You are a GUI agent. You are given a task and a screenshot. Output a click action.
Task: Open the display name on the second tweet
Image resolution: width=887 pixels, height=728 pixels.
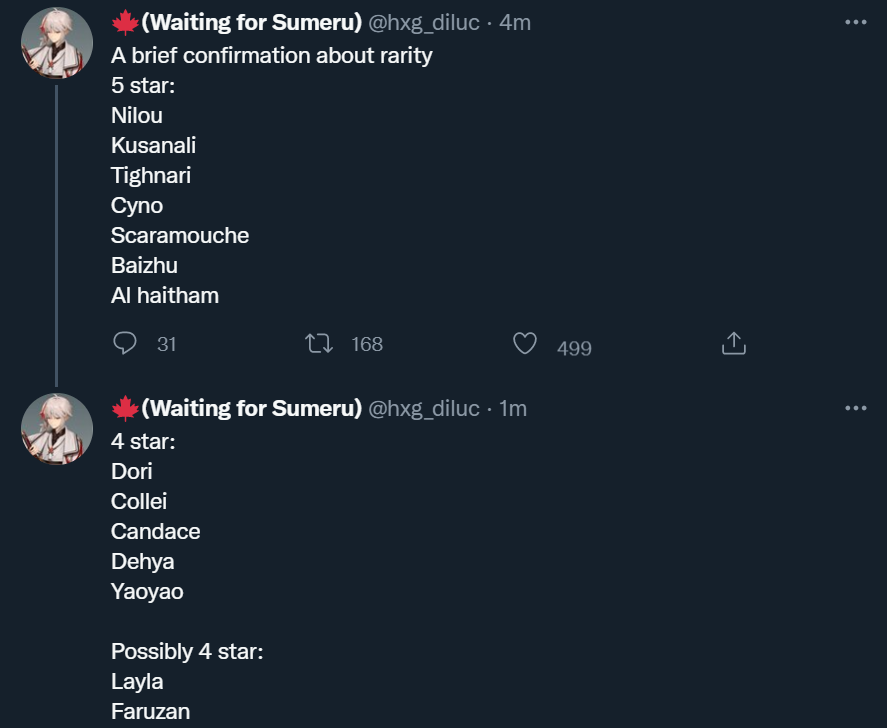tap(250, 408)
